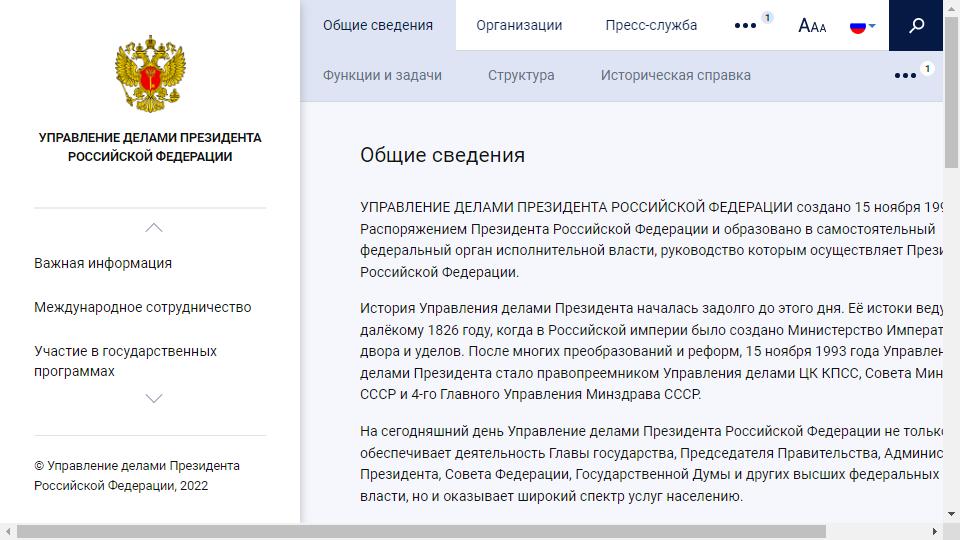The height and width of the screenshot is (540, 960).
Task: Expand more items in top navigation menu
Action: pos(745,26)
